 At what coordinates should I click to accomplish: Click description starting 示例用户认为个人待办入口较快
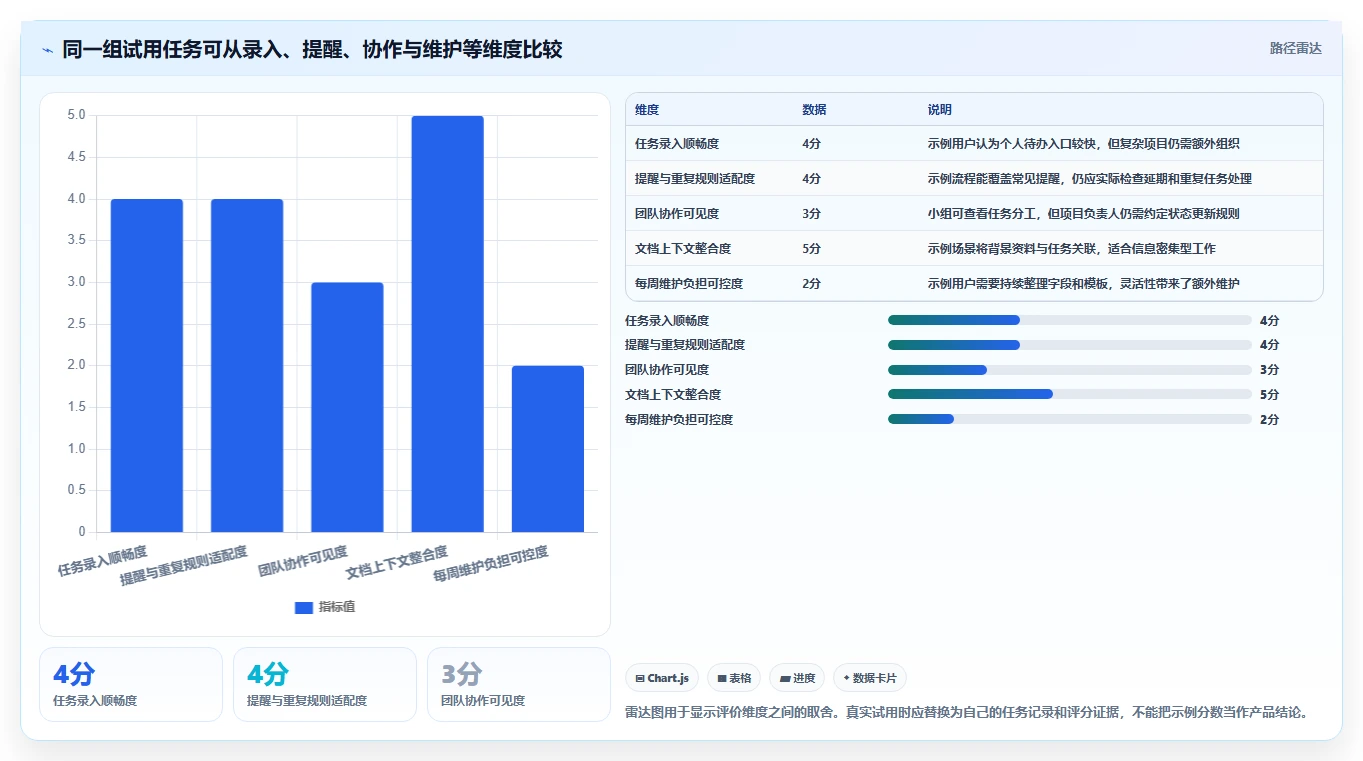click(1084, 144)
